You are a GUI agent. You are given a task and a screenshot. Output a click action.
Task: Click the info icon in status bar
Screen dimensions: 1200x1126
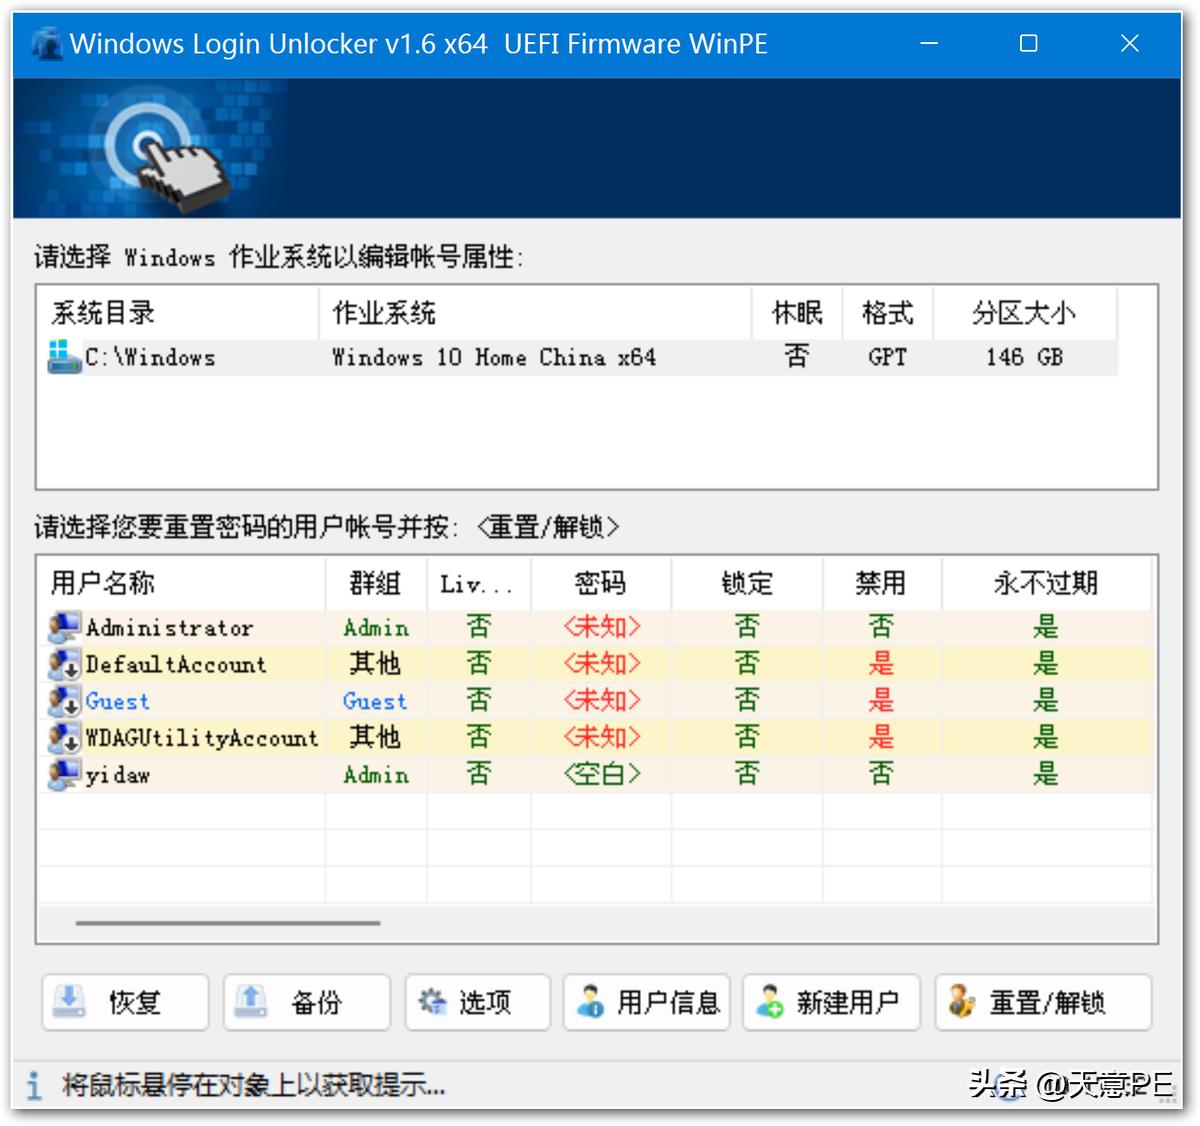[35, 1085]
